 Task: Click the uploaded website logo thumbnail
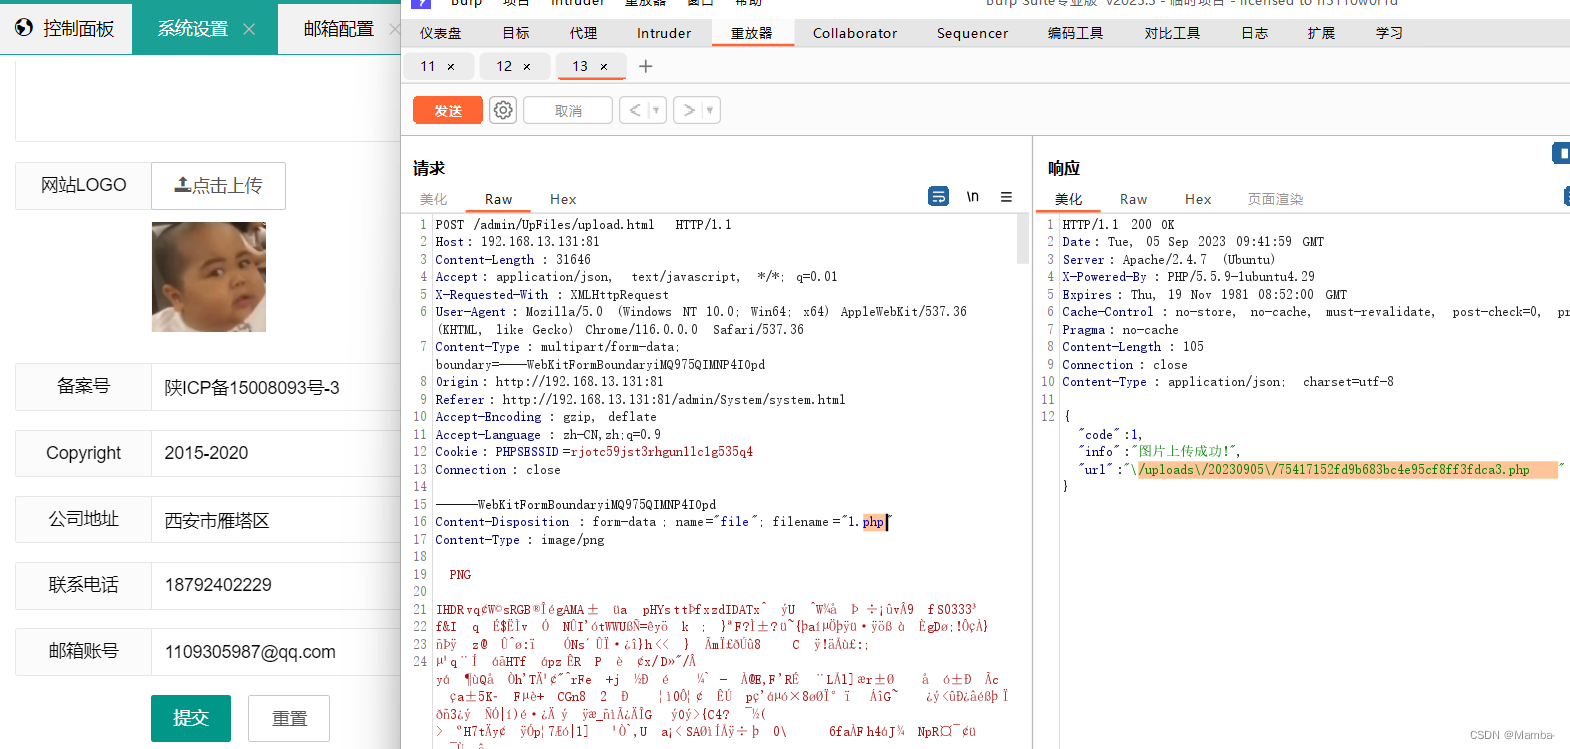point(209,277)
